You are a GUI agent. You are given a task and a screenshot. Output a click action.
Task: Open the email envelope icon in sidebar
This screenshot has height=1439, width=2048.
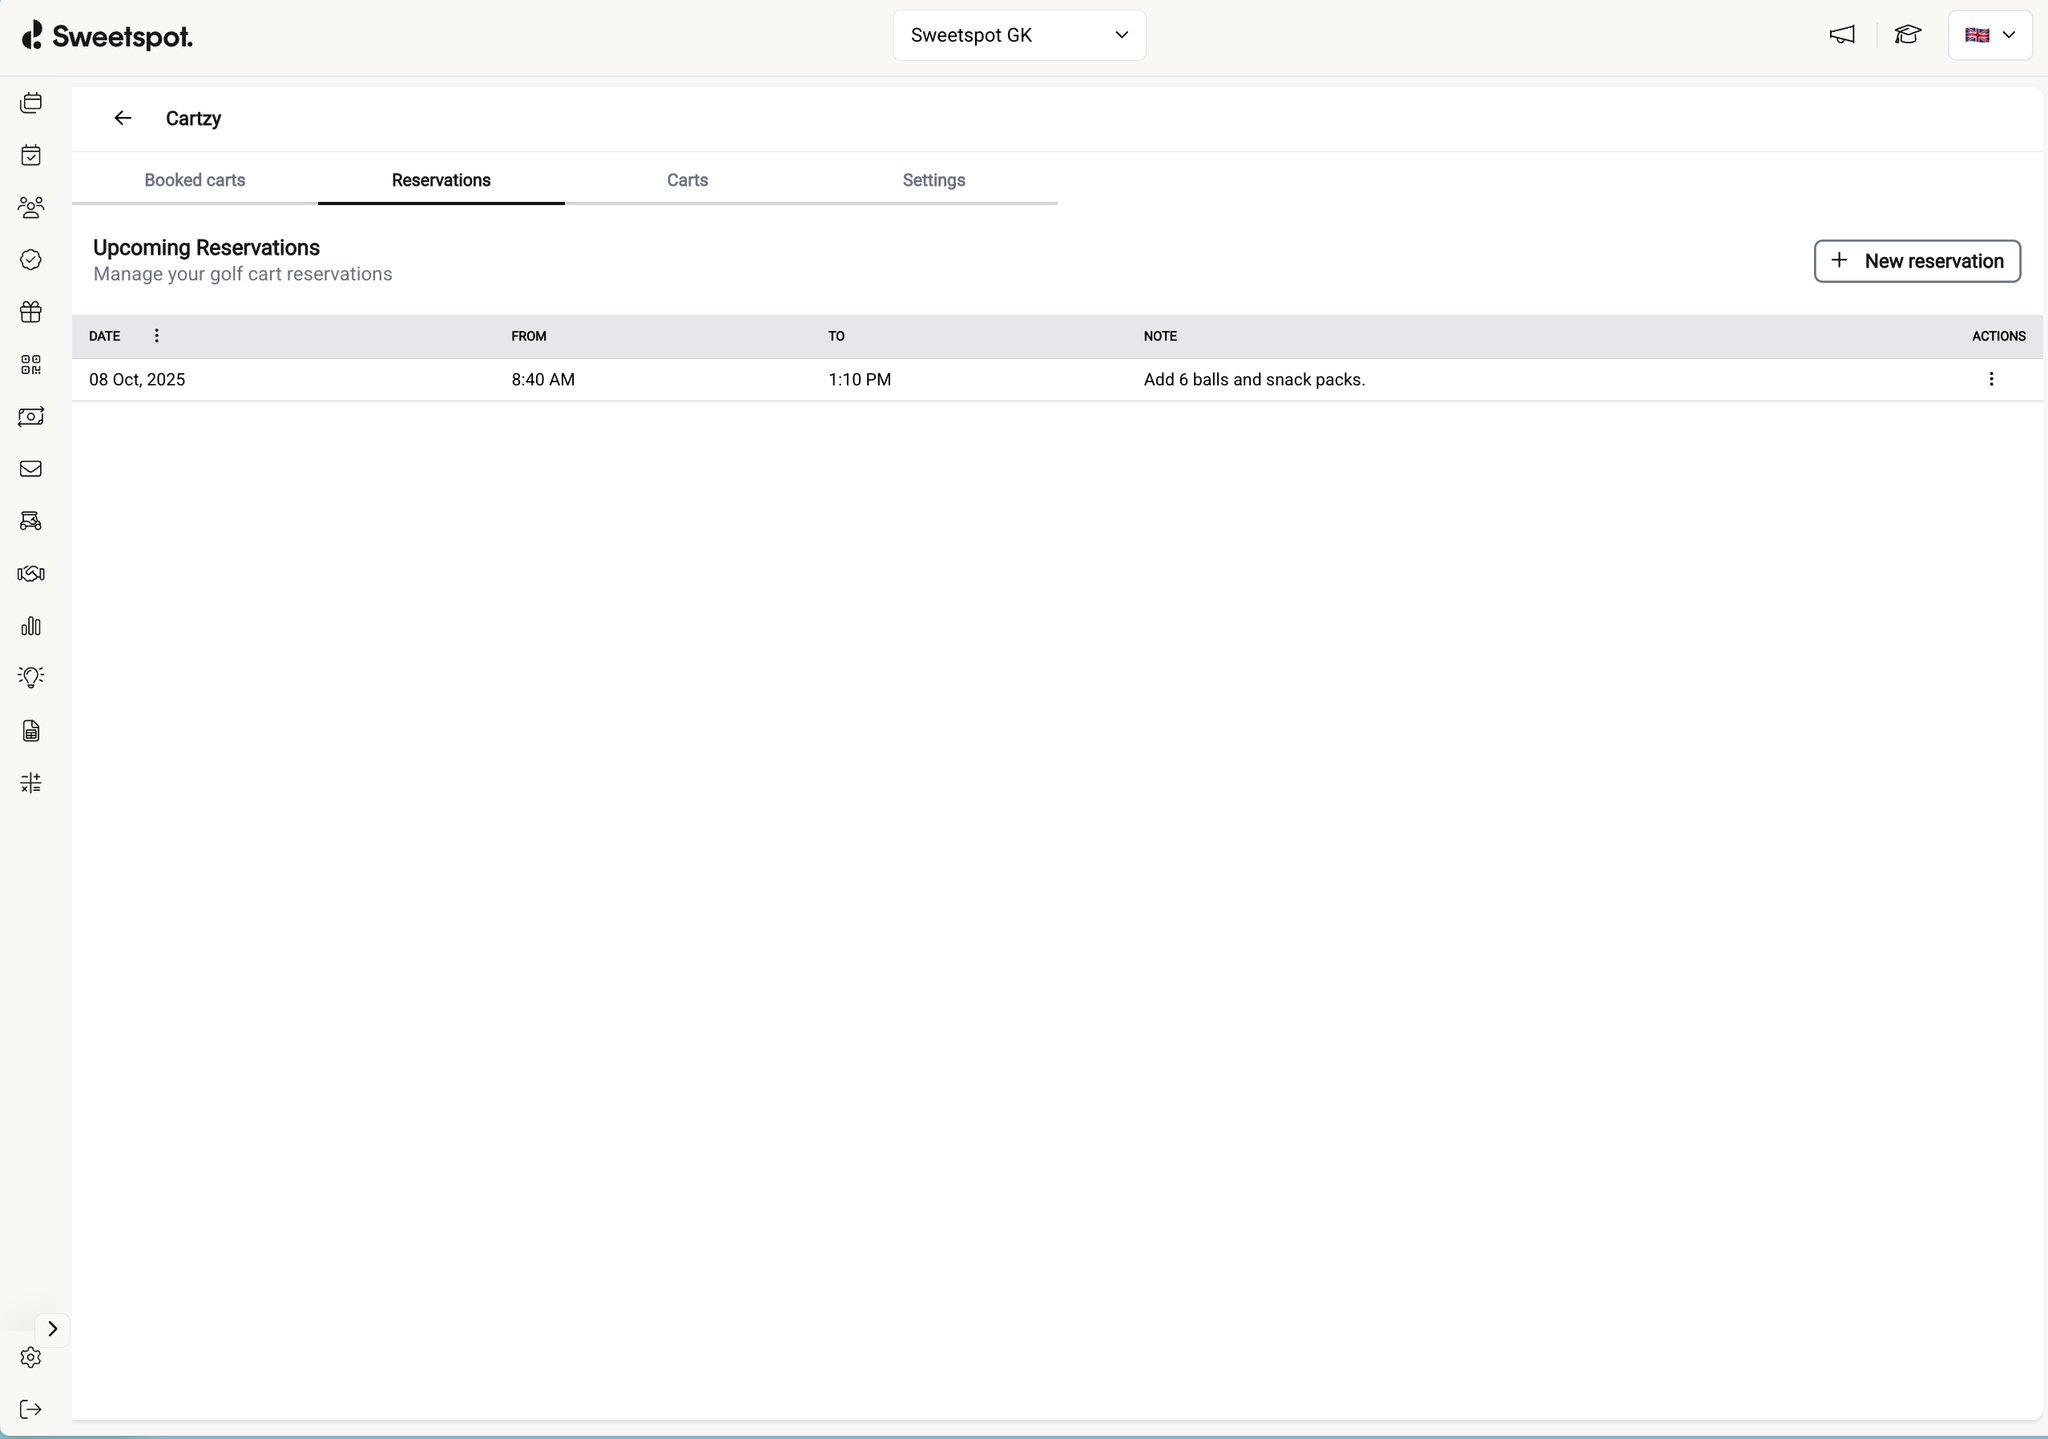pos(31,468)
